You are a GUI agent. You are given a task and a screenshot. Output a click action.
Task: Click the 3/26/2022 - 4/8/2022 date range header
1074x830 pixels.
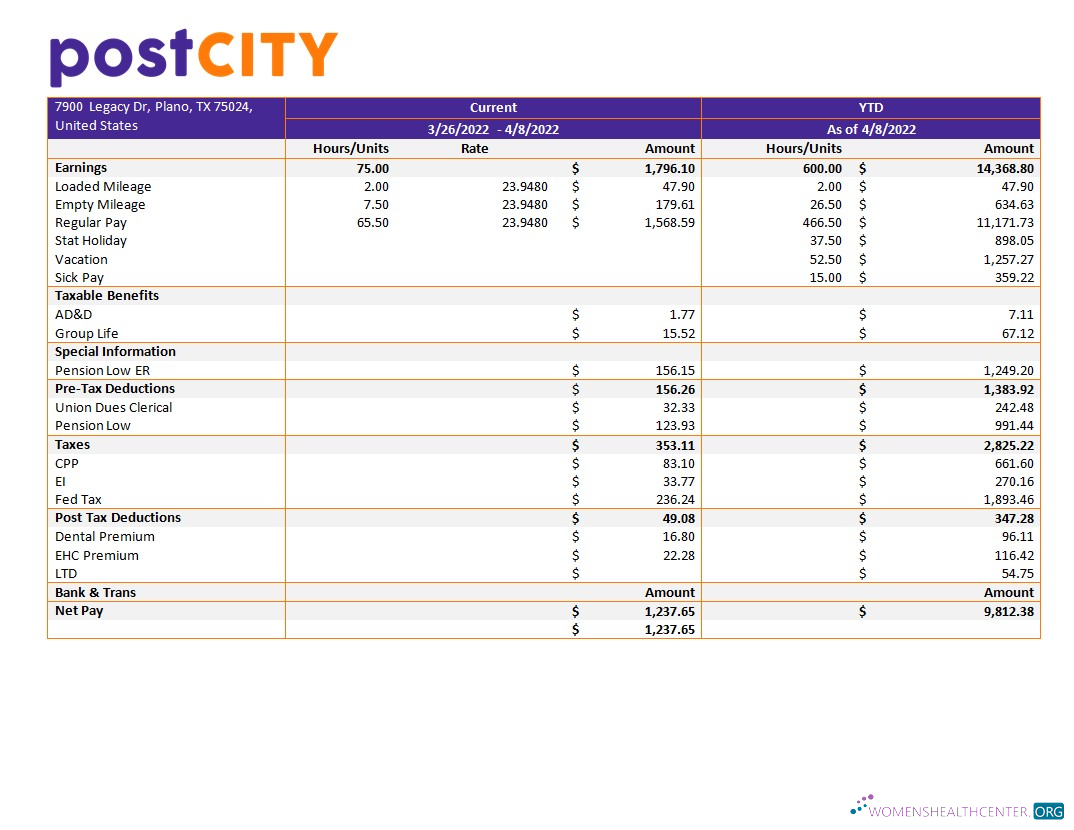point(493,129)
